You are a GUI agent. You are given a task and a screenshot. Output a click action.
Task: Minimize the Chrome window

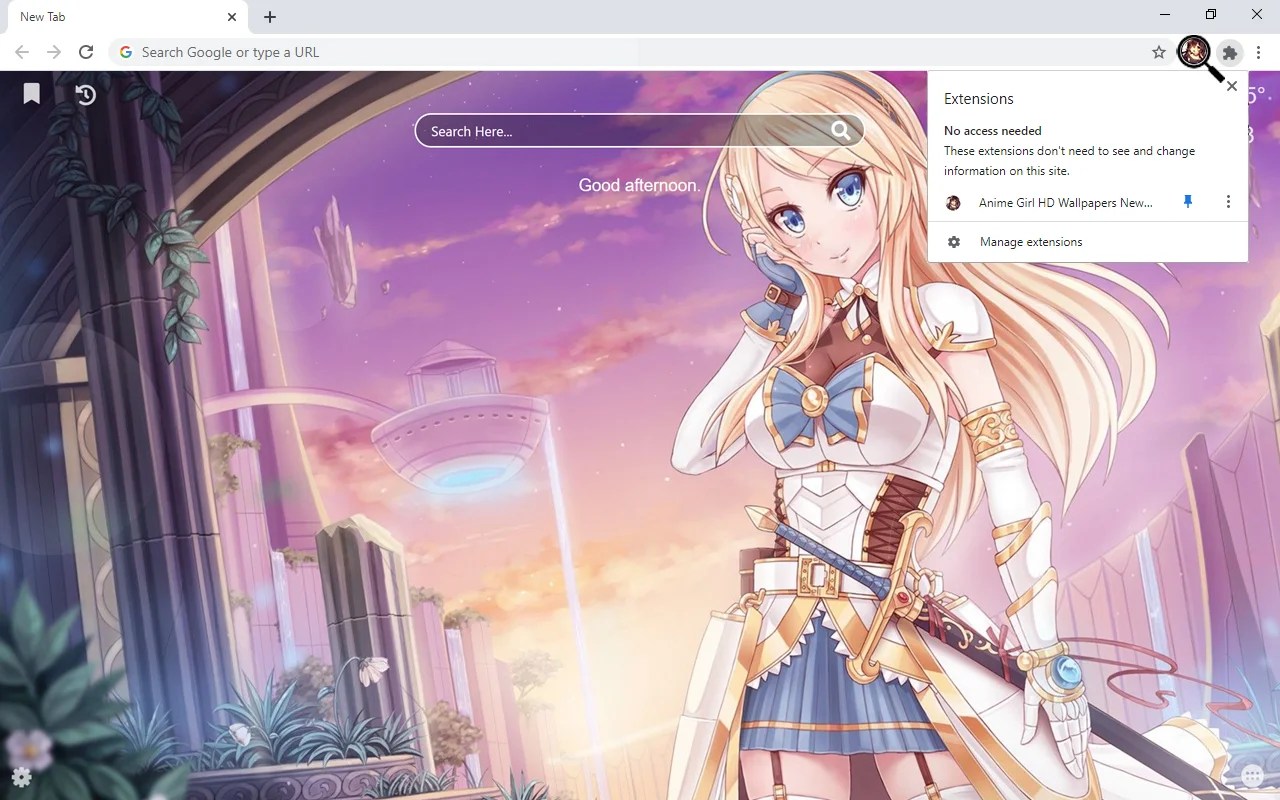click(x=1166, y=15)
